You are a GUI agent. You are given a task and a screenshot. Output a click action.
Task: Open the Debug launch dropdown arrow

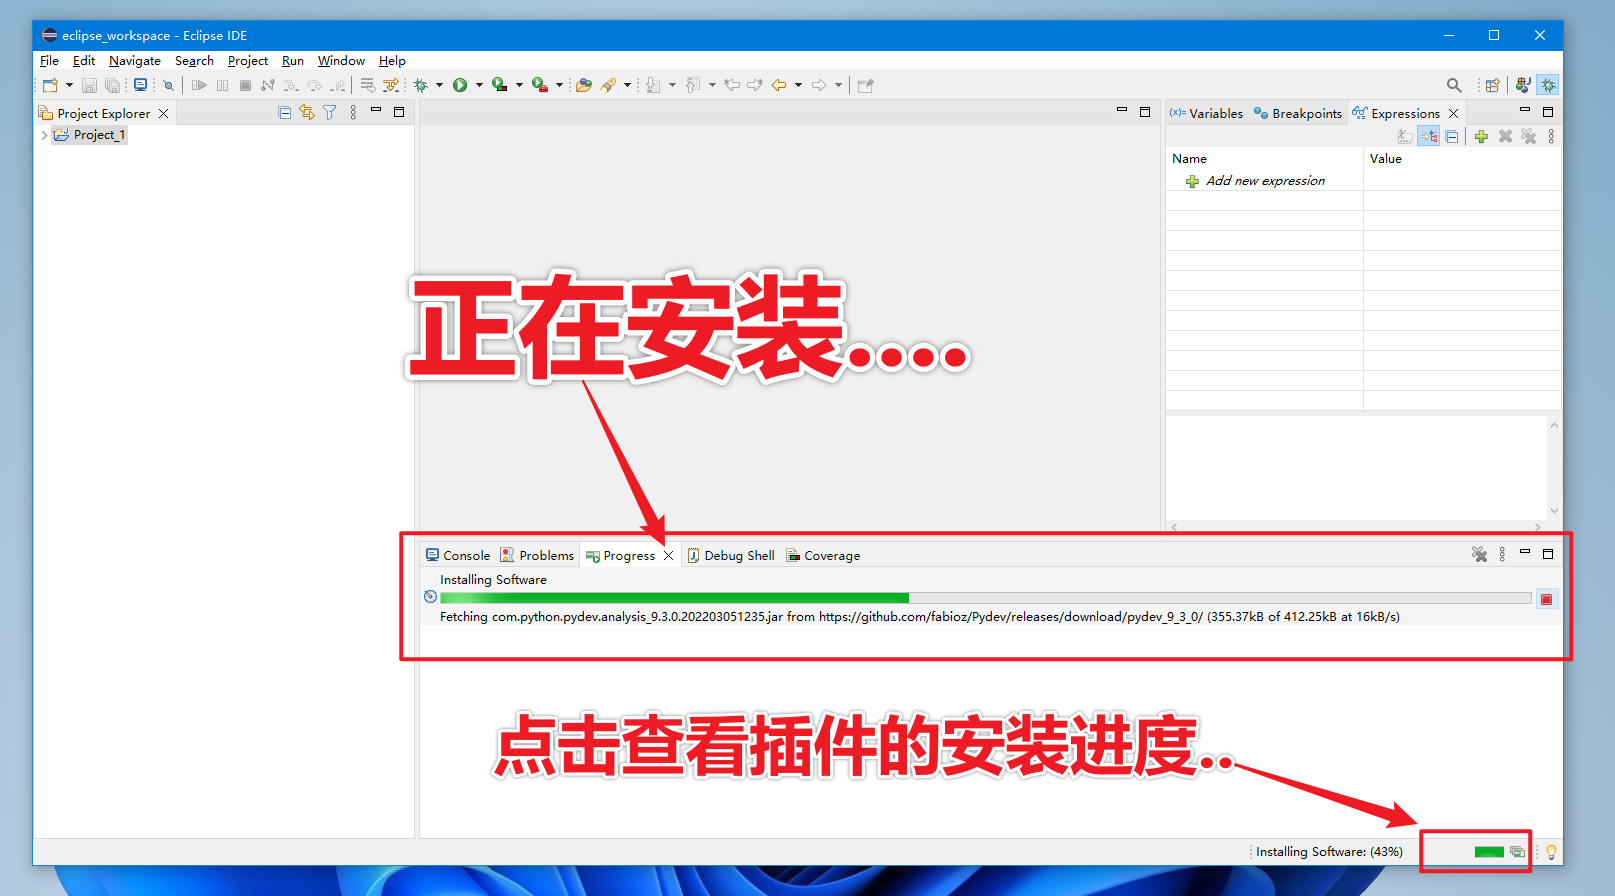point(439,85)
